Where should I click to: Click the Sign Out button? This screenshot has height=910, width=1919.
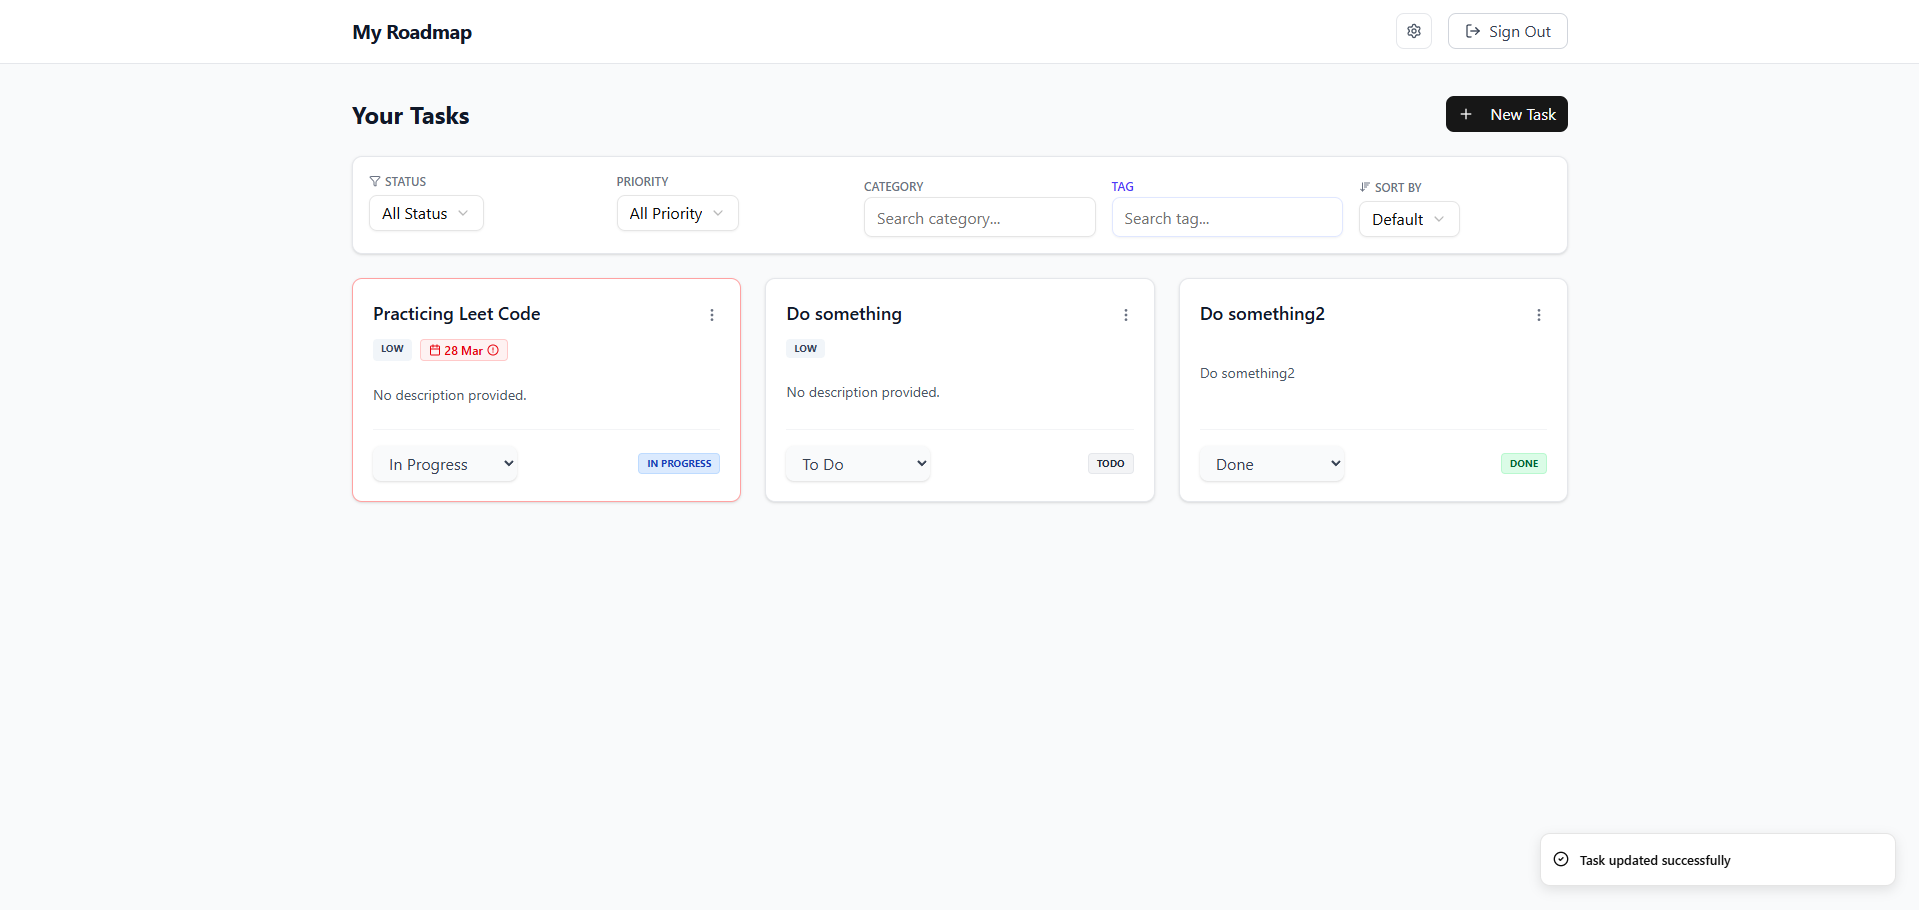(x=1507, y=31)
